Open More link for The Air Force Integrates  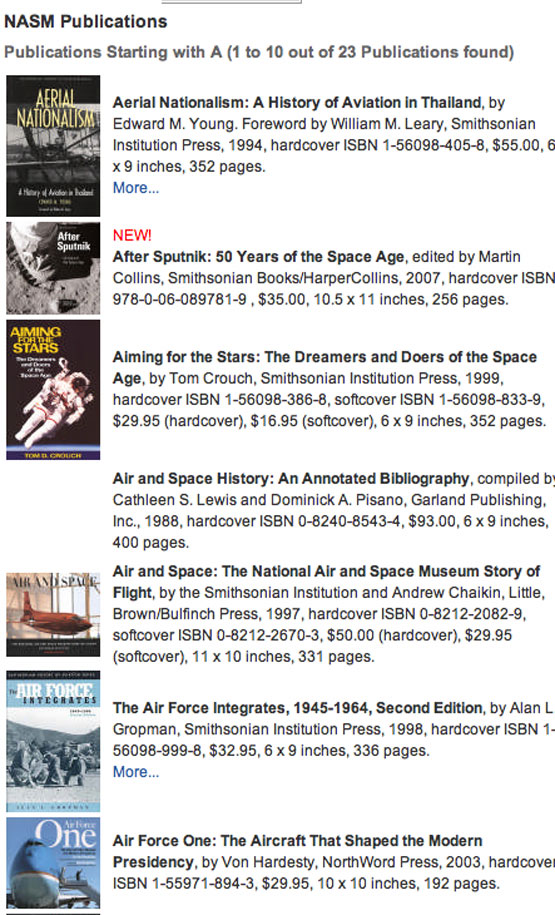coord(135,772)
